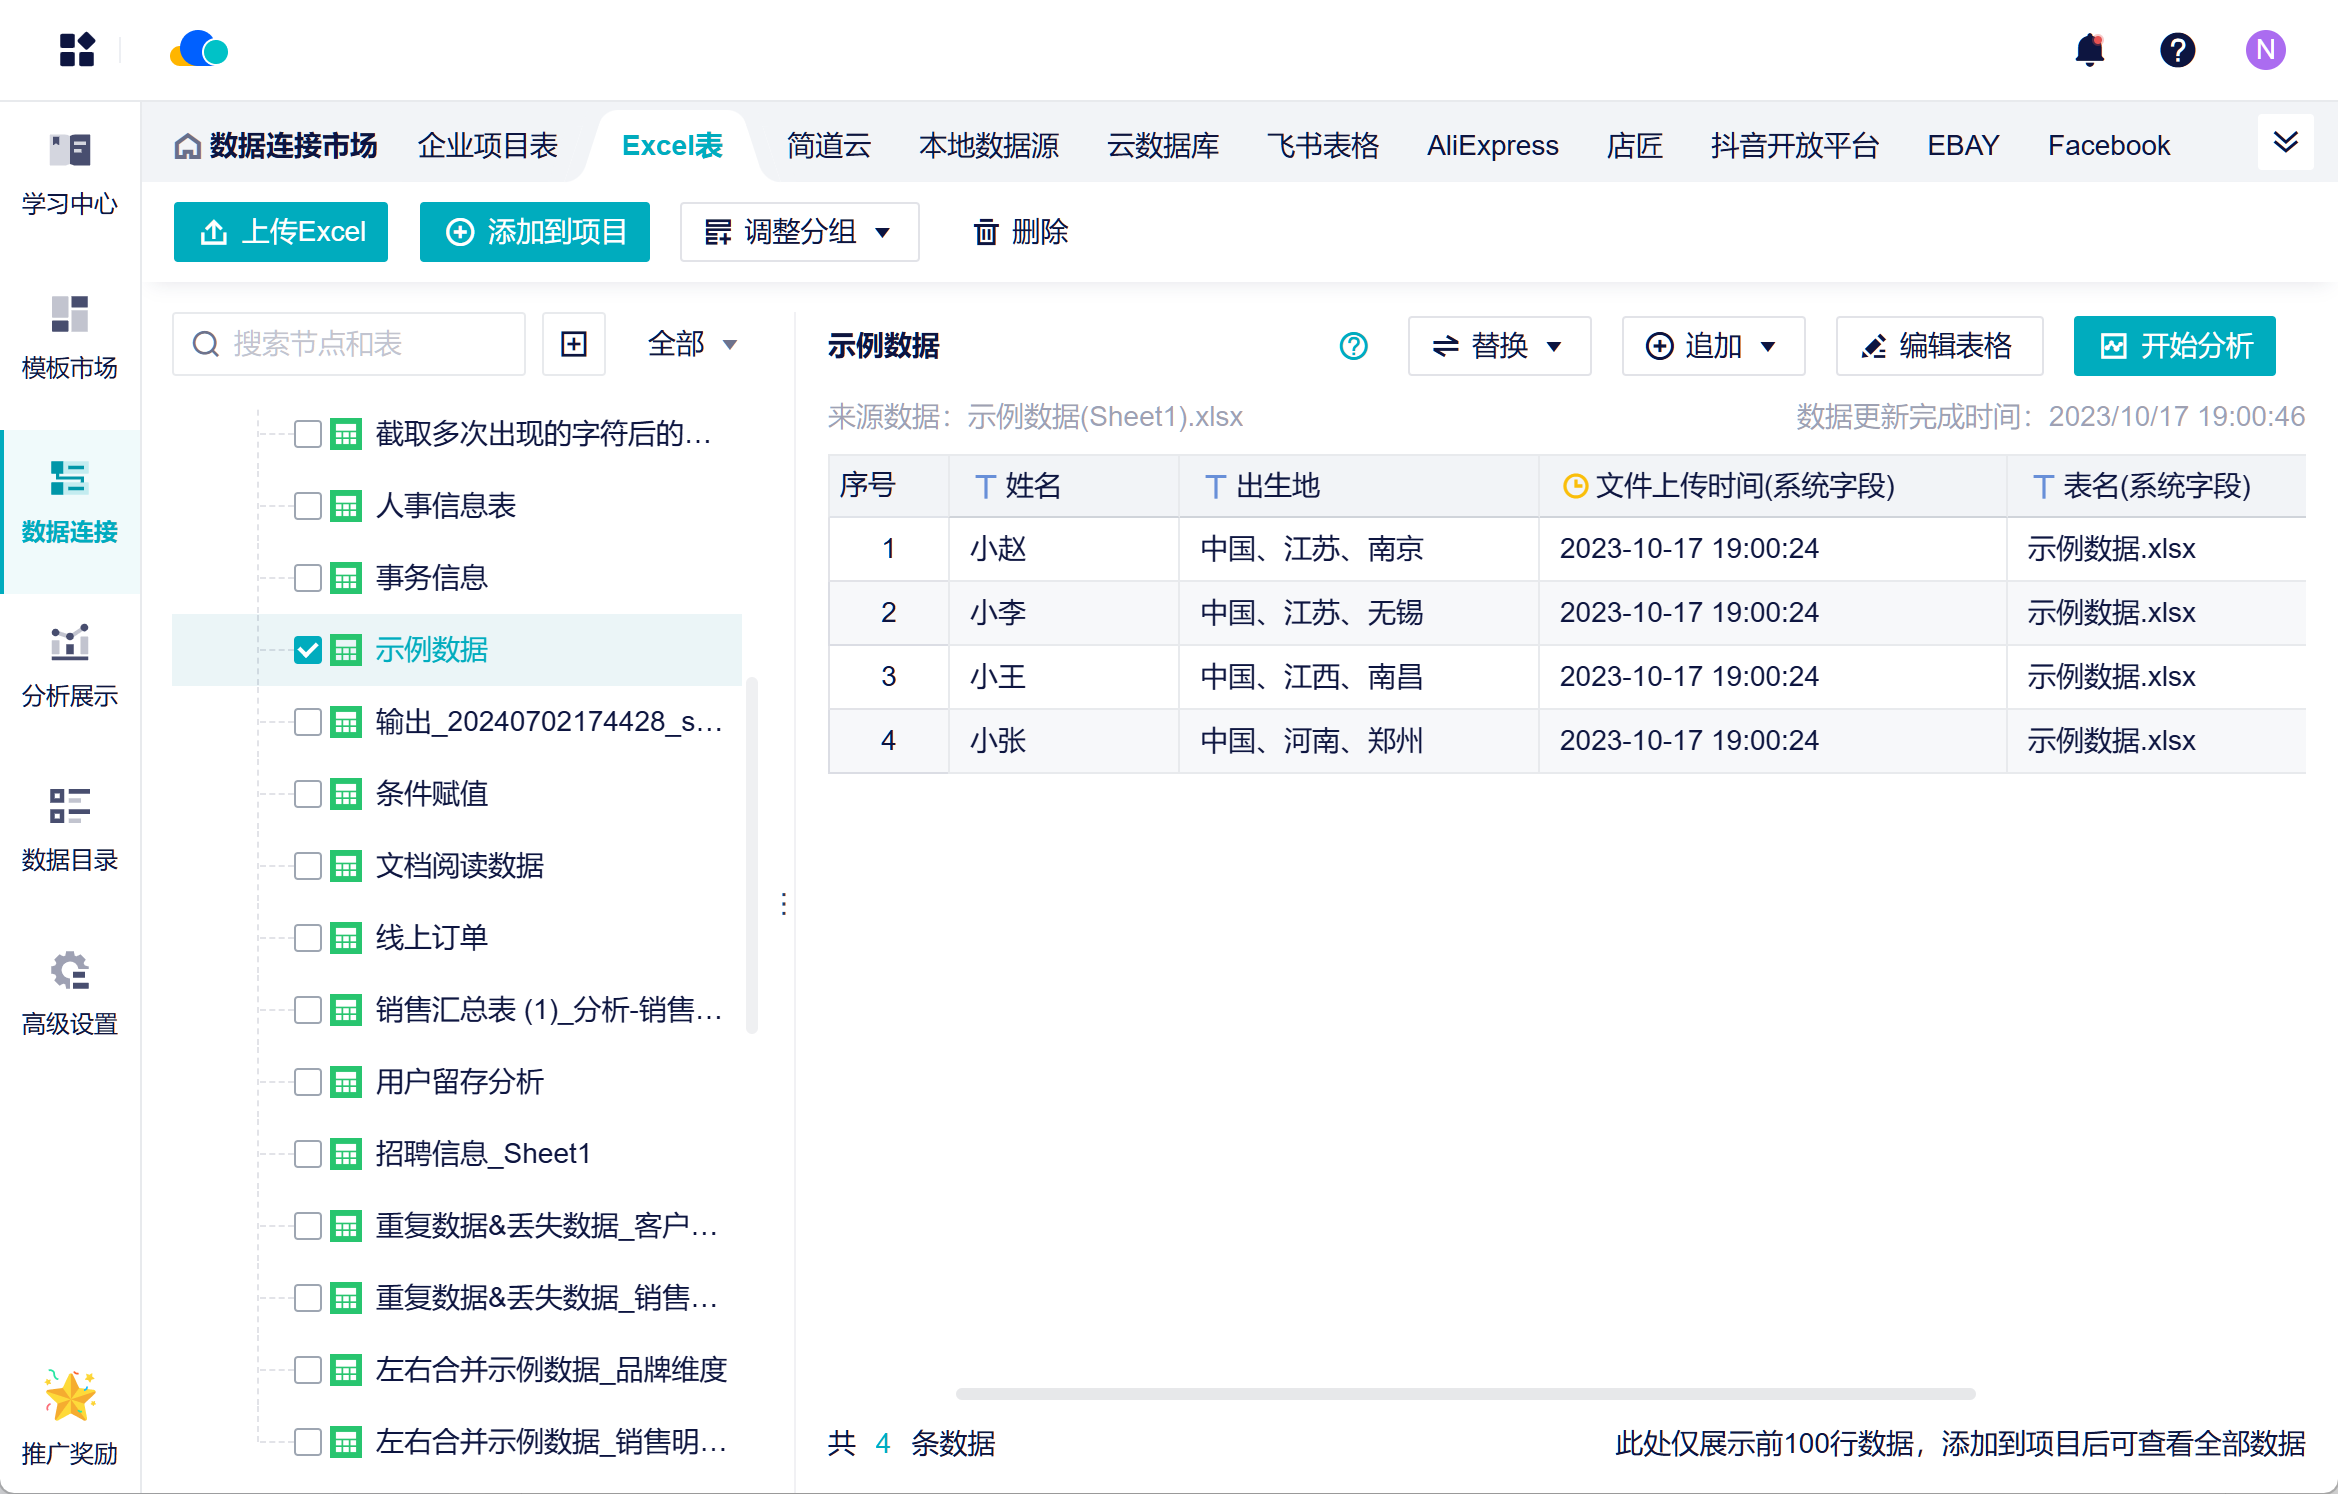Click the 上传Excel button
This screenshot has width=2338, height=1494.
[x=281, y=232]
